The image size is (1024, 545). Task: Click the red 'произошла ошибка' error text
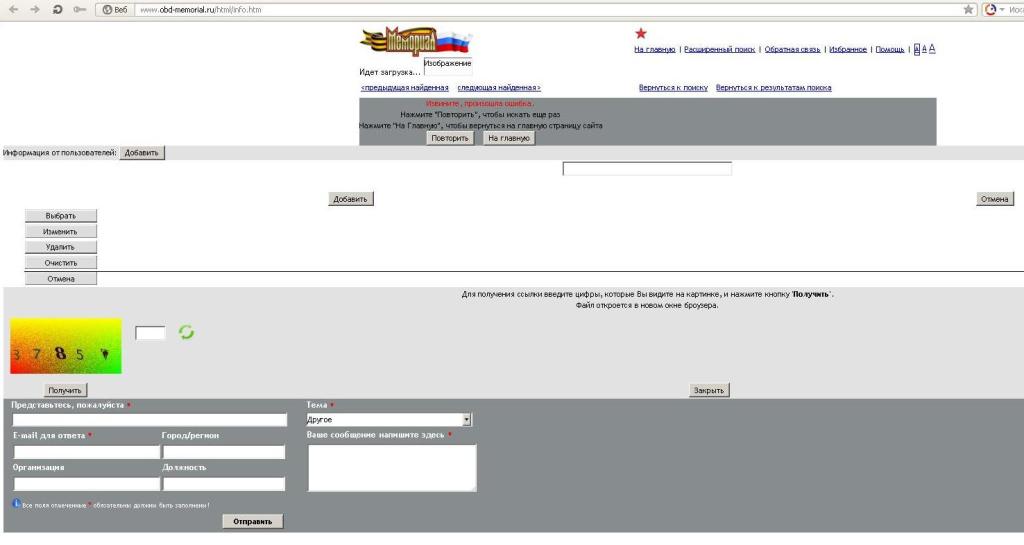480,103
